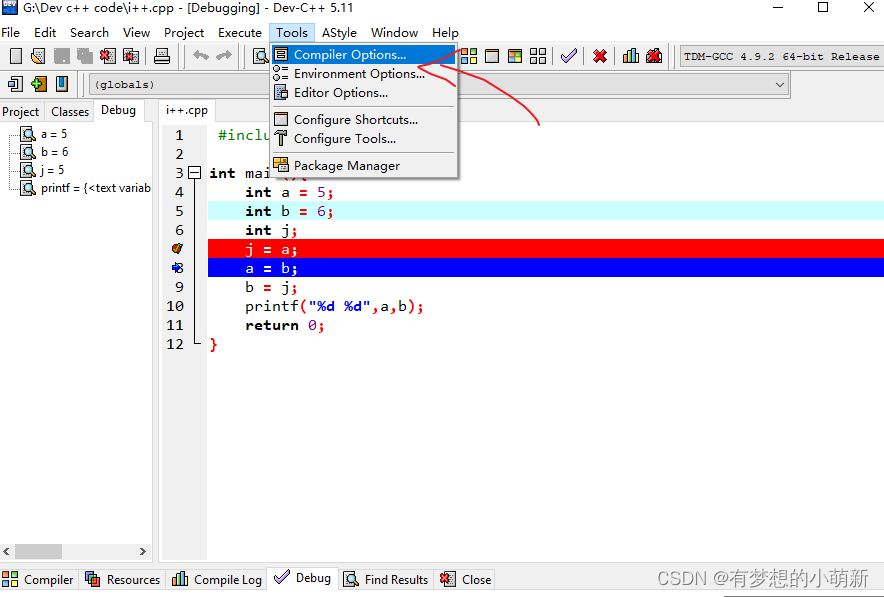884x597 pixels.
Task: Open the Window menu
Action: pos(394,33)
